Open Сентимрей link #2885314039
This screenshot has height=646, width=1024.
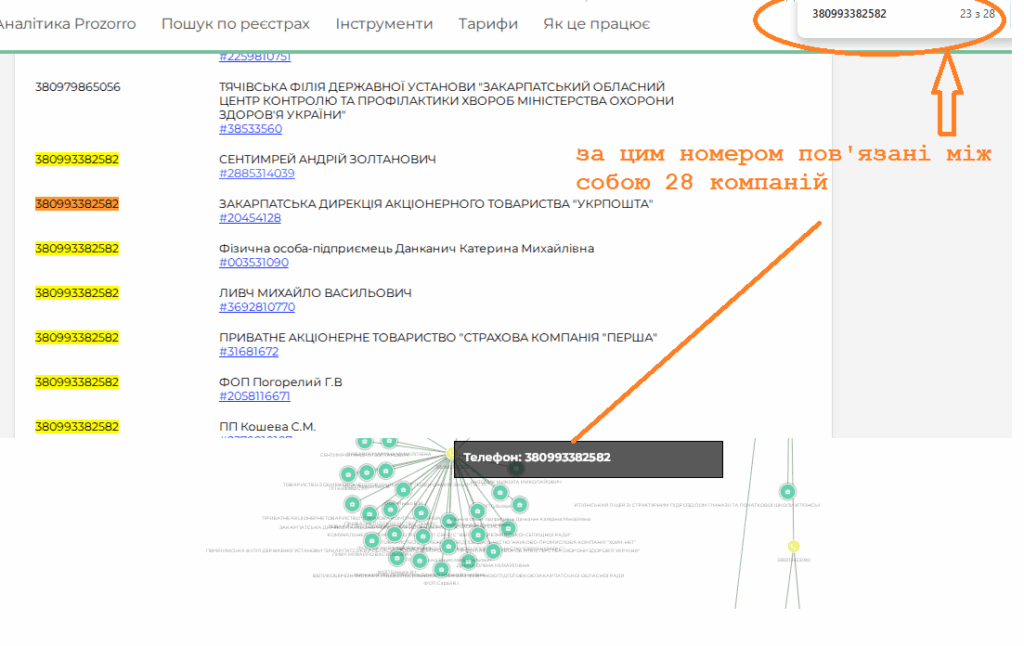256,173
